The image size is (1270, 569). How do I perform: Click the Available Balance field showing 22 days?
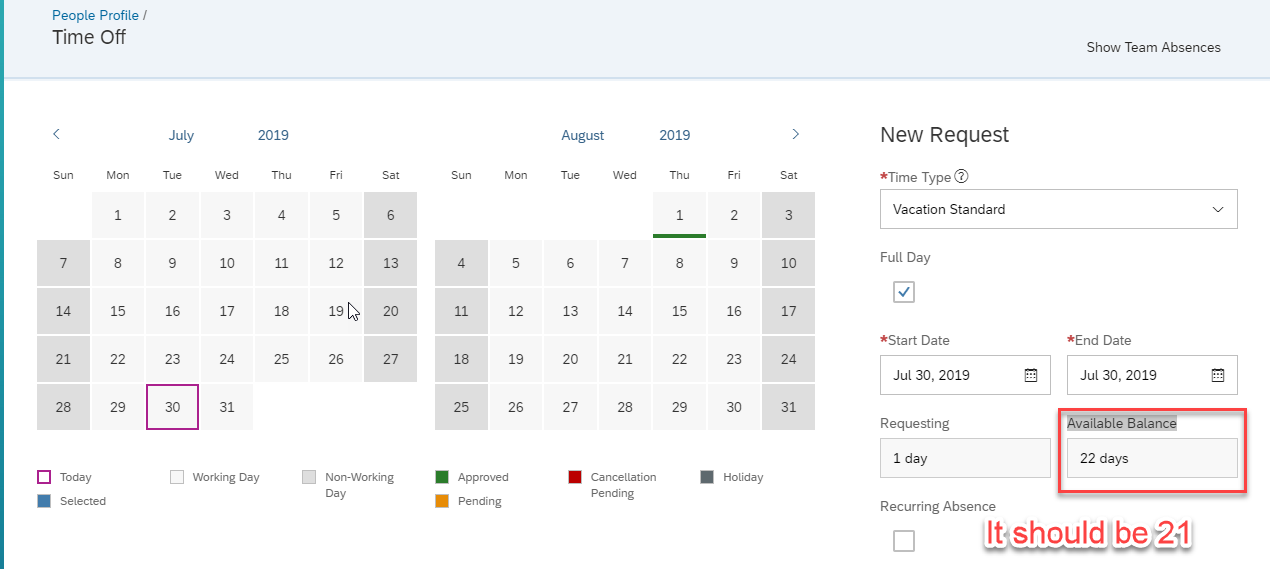pos(1152,458)
